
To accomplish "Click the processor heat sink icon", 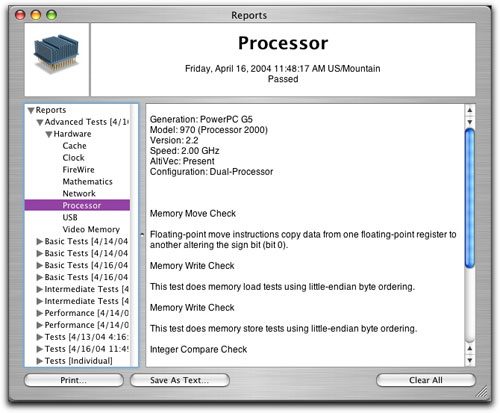I will coord(56,53).
